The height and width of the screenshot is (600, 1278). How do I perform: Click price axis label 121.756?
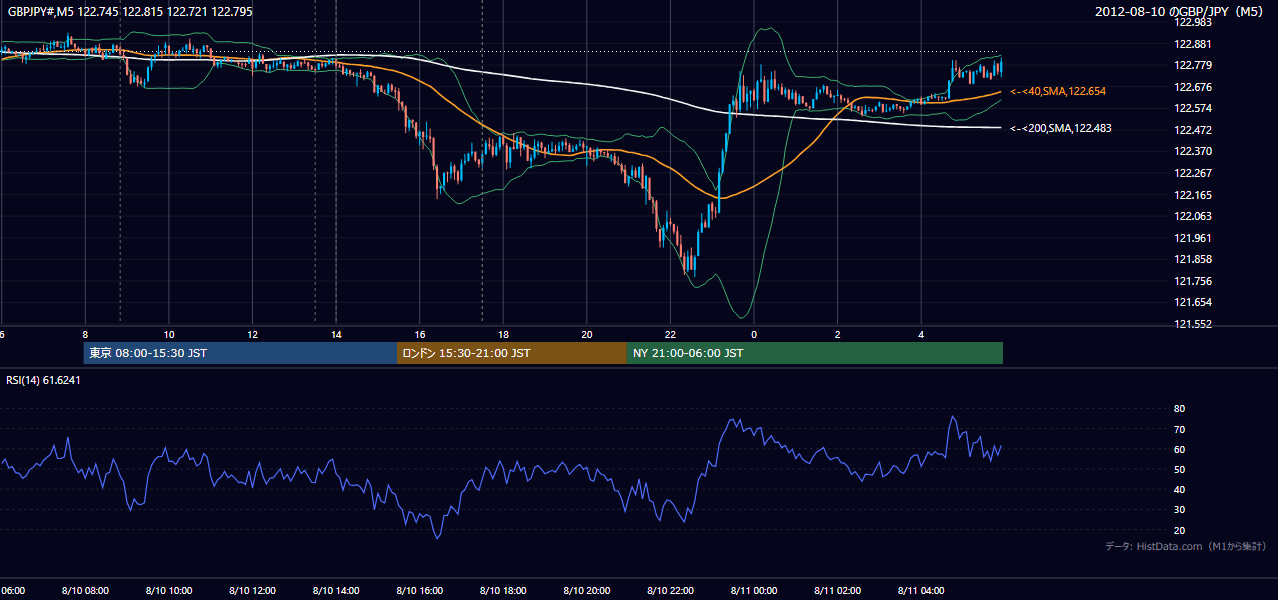point(1193,281)
